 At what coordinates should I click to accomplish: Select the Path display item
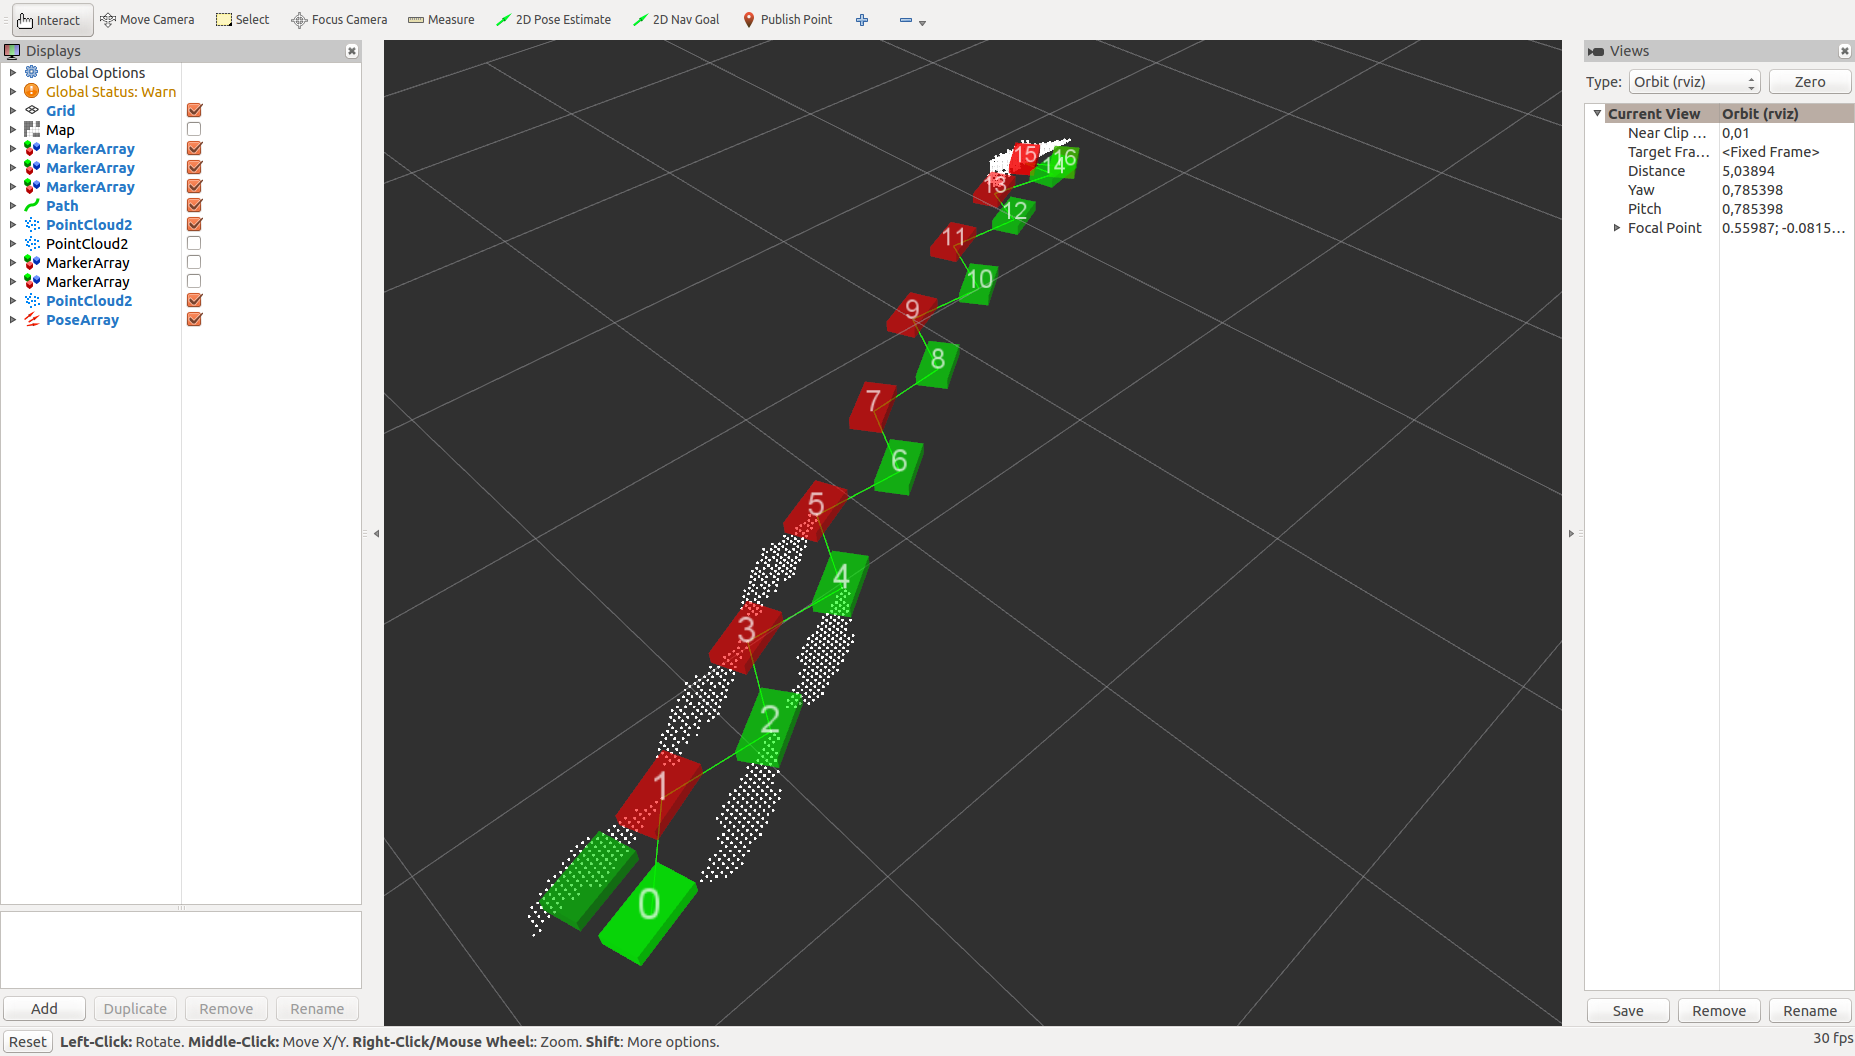click(62, 206)
